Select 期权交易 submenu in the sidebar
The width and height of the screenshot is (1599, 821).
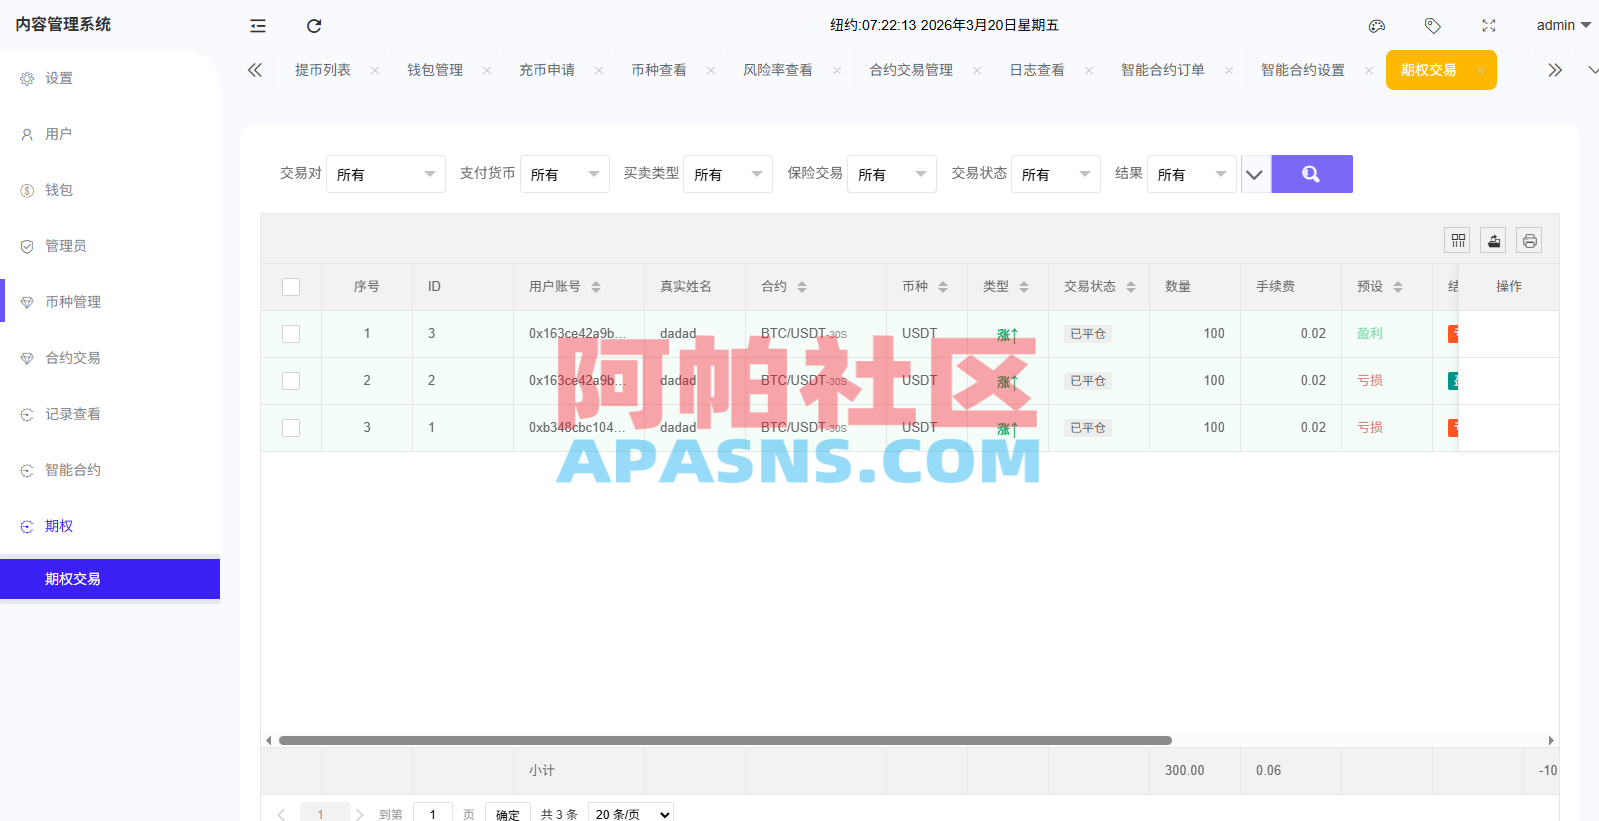(110, 579)
